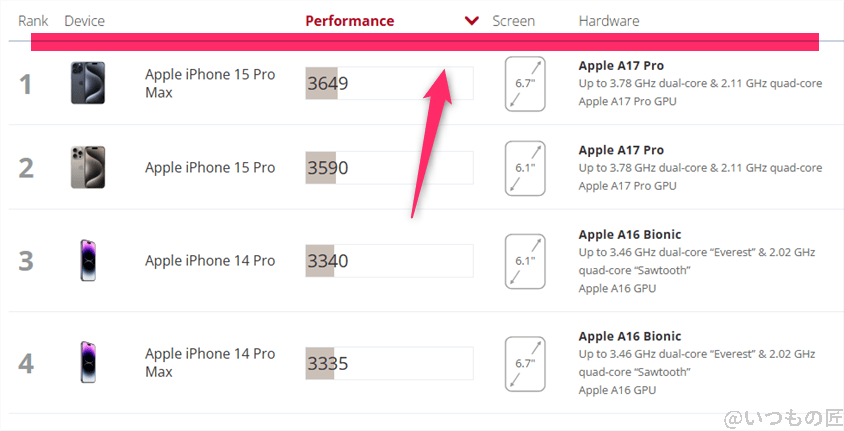The image size is (844, 431).
Task: Expand the Performance sort dropdown arrow
Action: pos(472,21)
